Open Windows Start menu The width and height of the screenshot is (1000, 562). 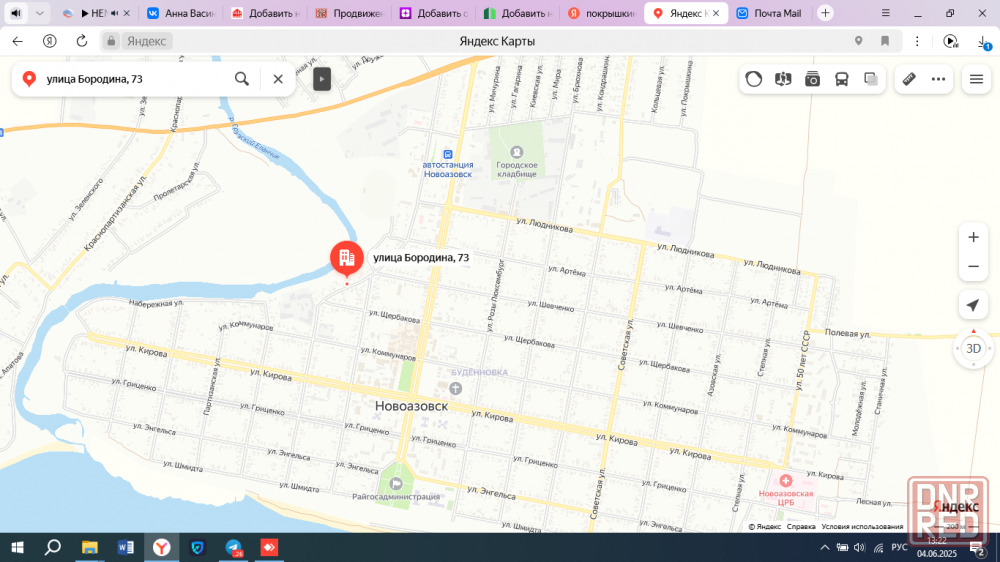pos(17,547)
